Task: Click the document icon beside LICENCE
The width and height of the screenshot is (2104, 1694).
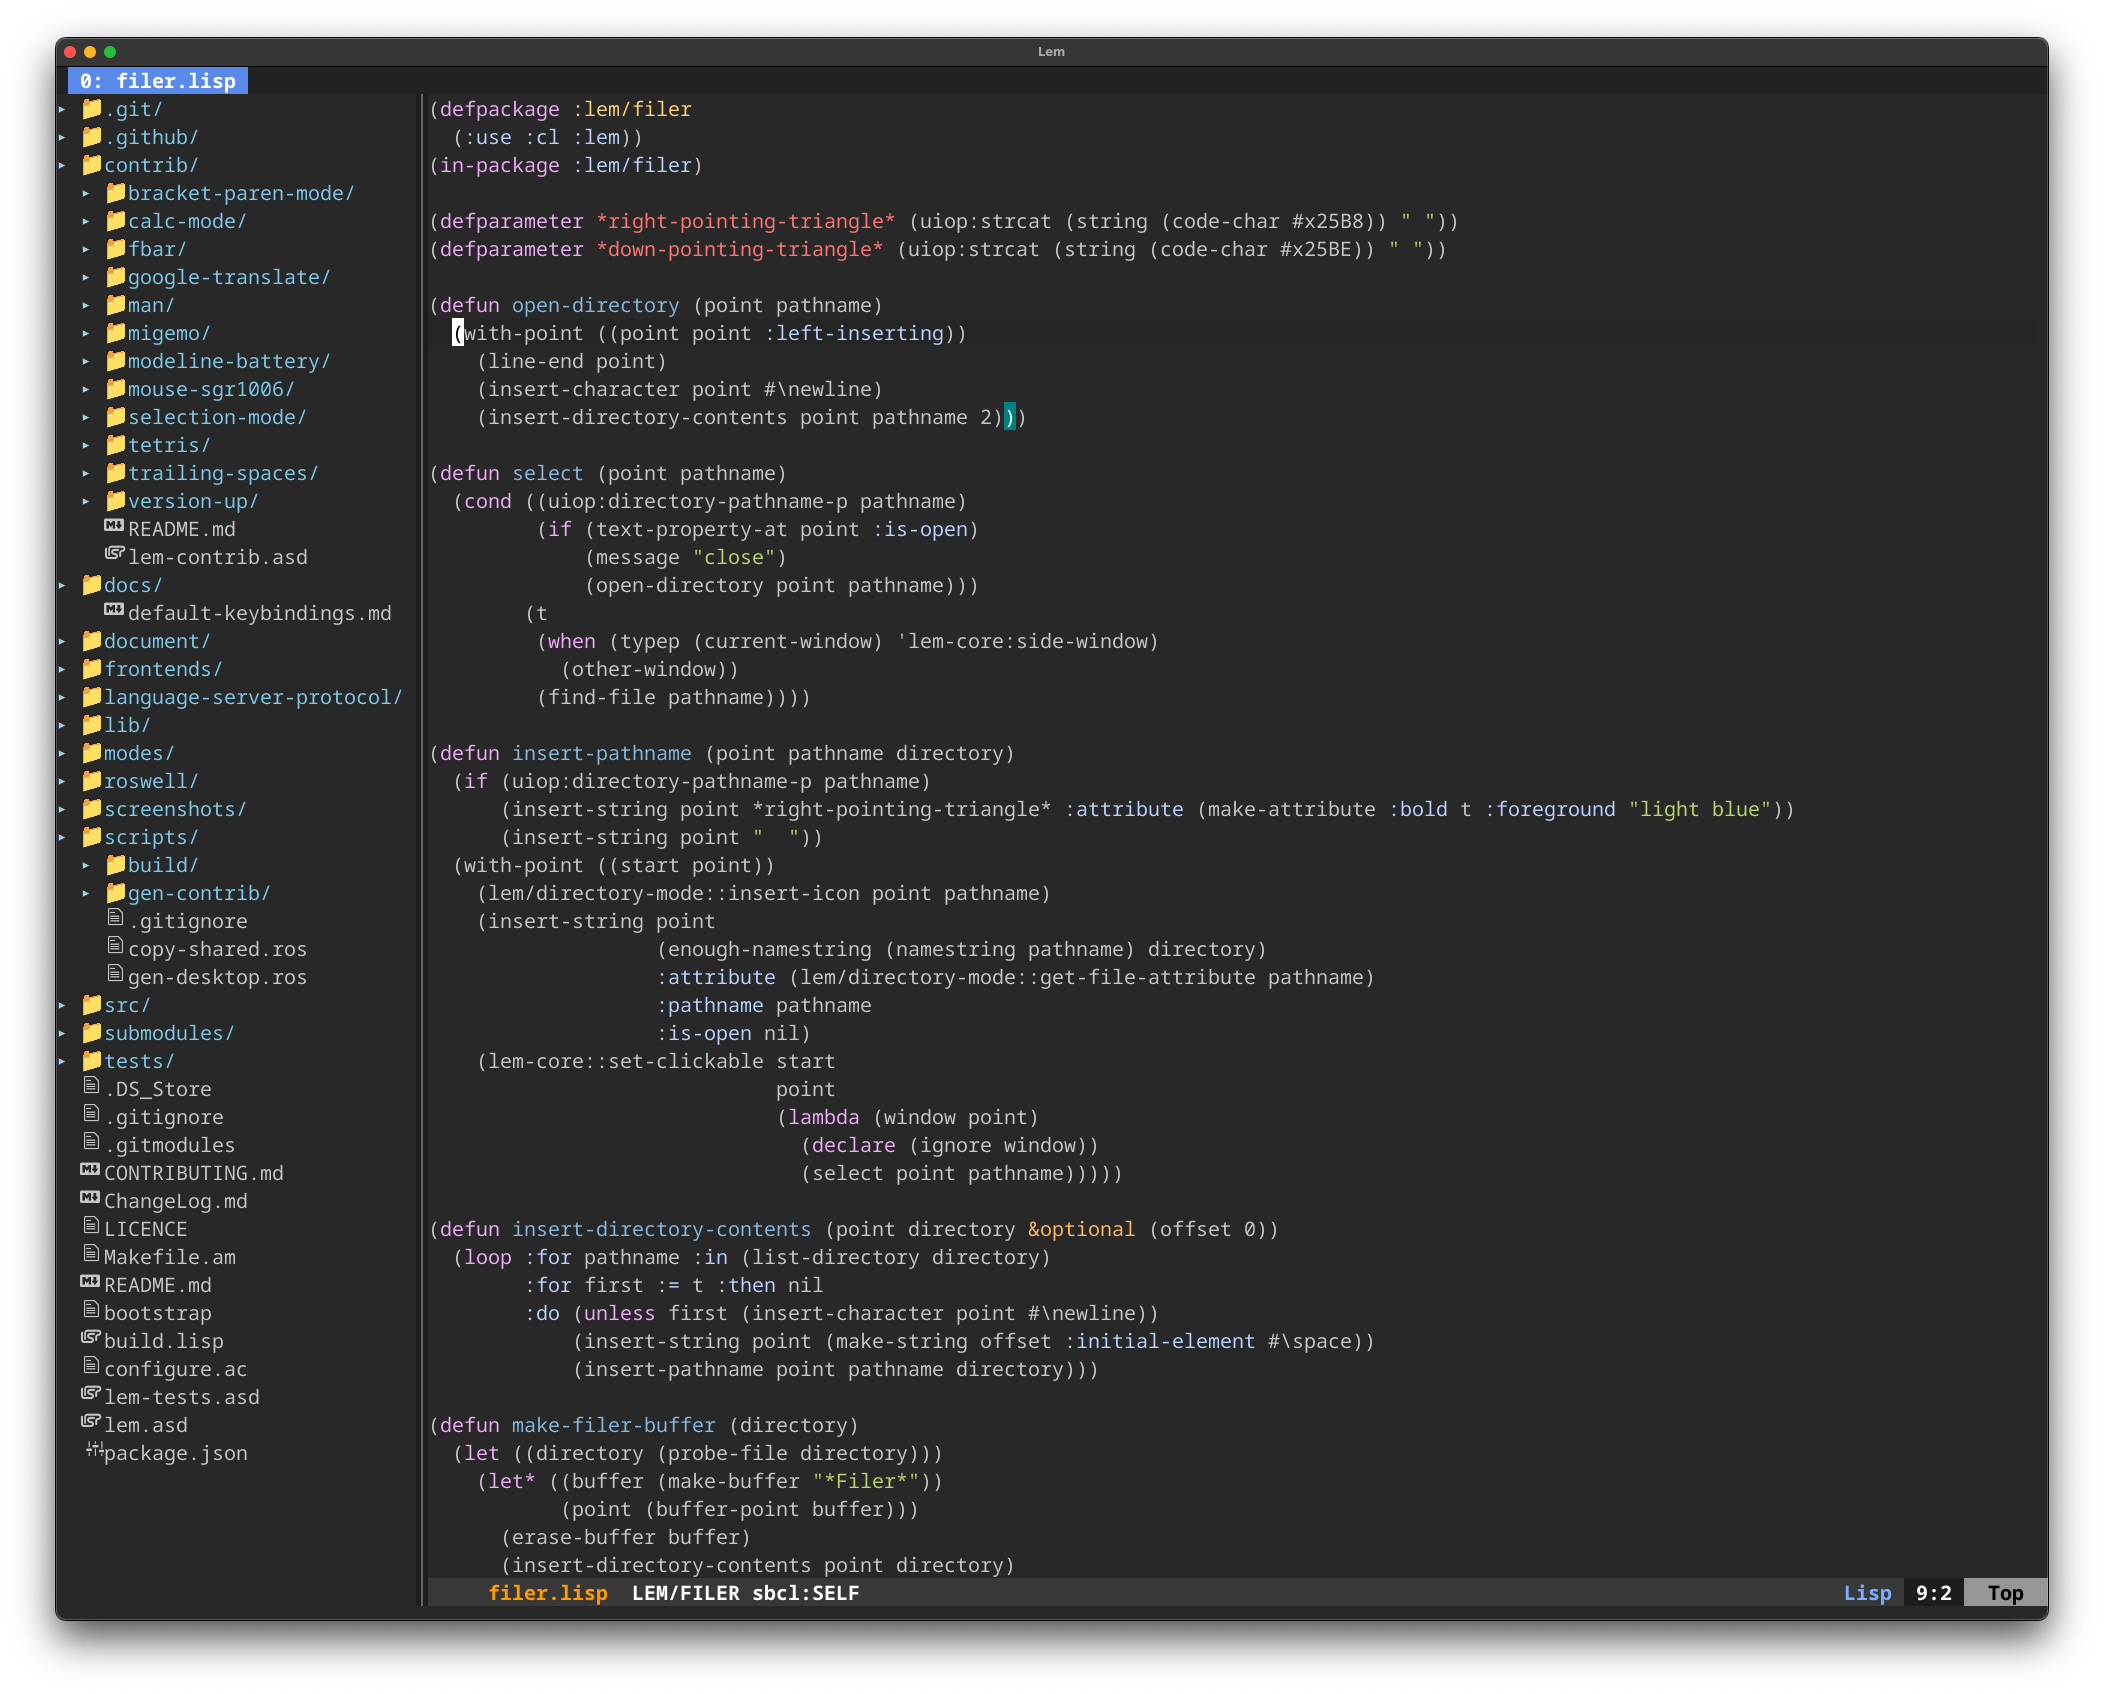Action: [x=91, y=1226]
